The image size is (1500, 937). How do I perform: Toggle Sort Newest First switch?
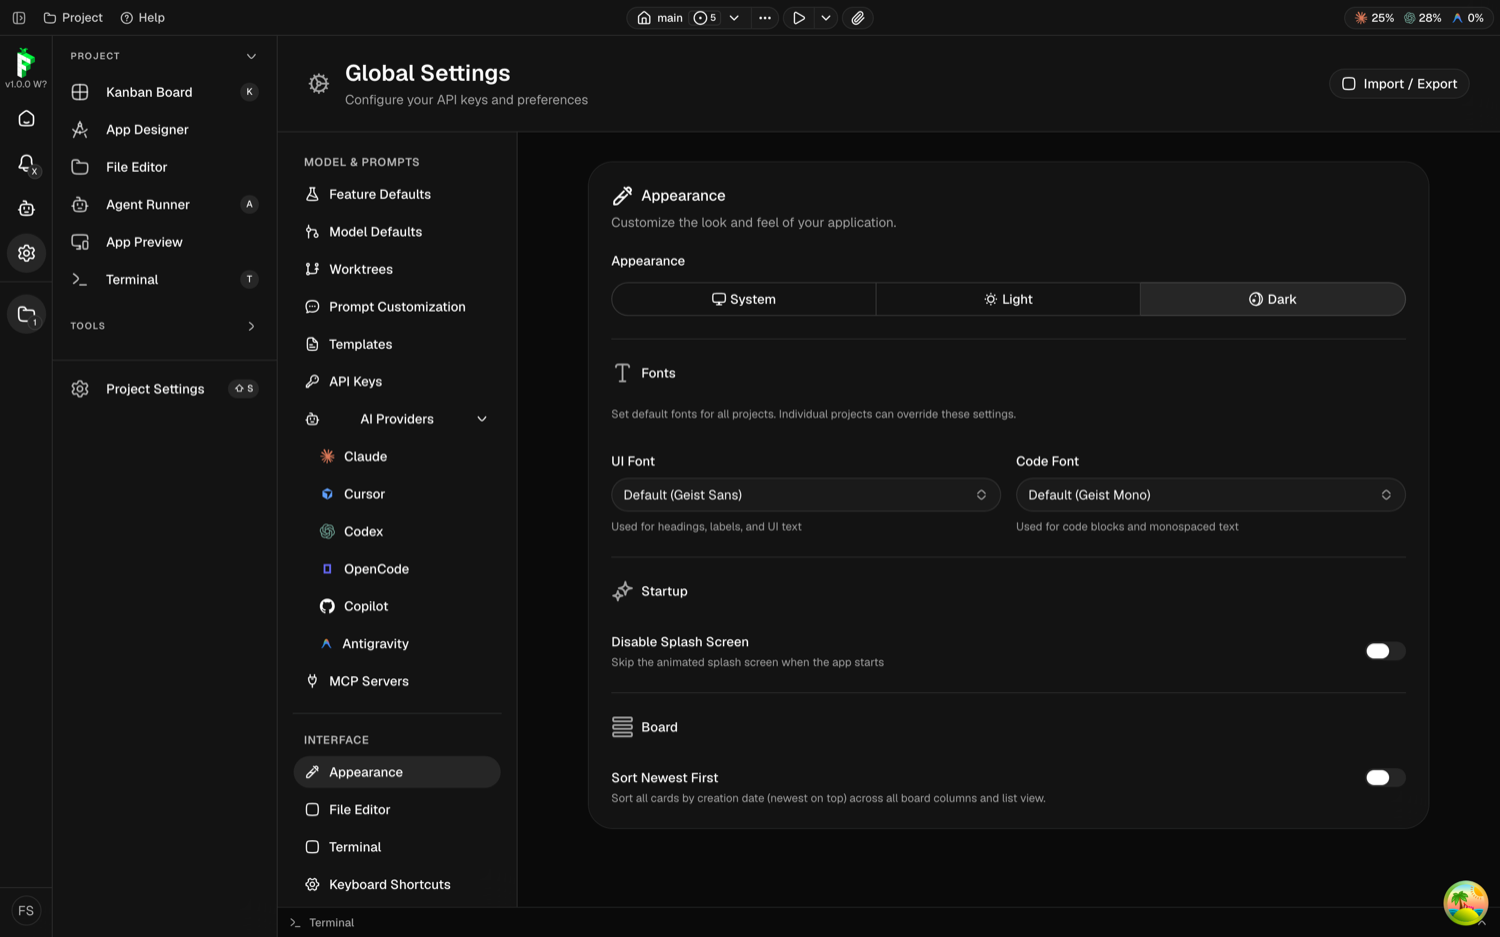[x=1385, y=779]
